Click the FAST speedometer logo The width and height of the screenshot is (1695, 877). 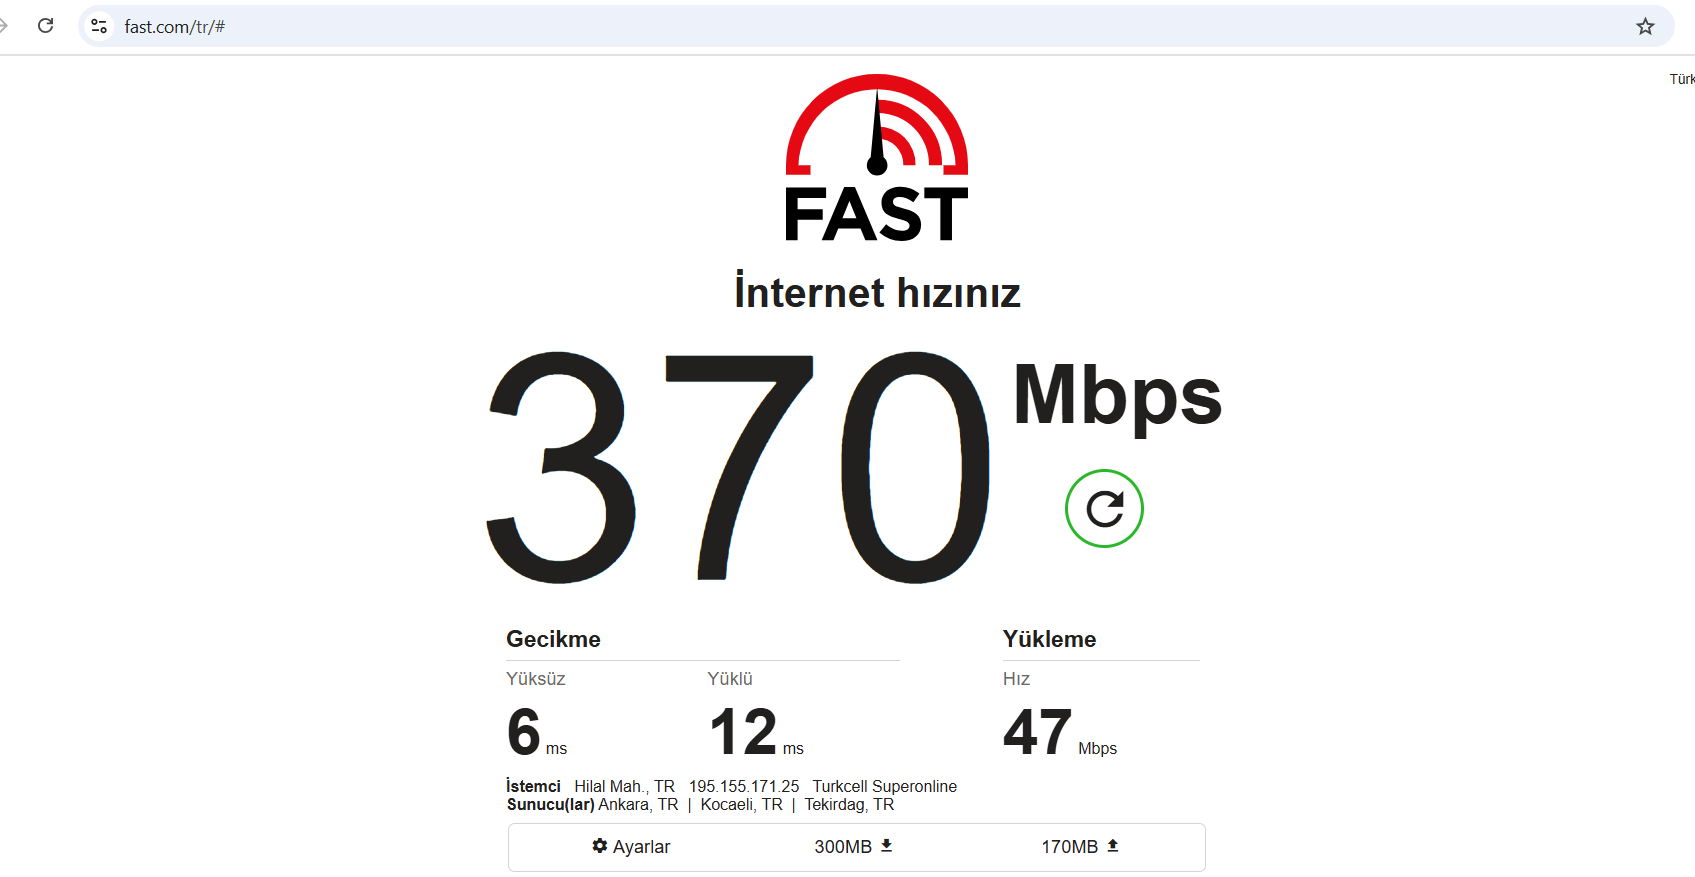point(877,157)
